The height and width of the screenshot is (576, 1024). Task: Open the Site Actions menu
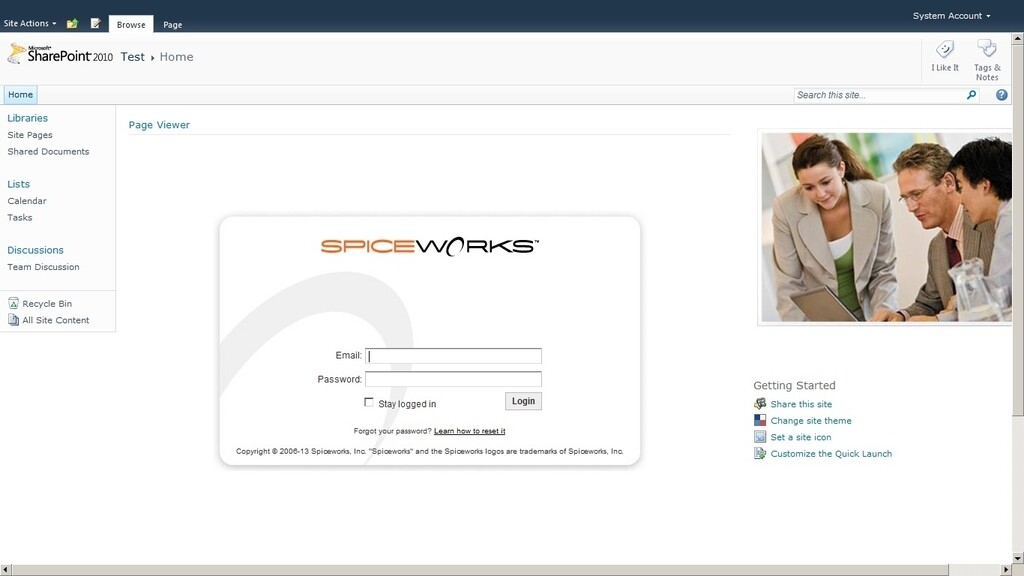click(x=27, y=23)
